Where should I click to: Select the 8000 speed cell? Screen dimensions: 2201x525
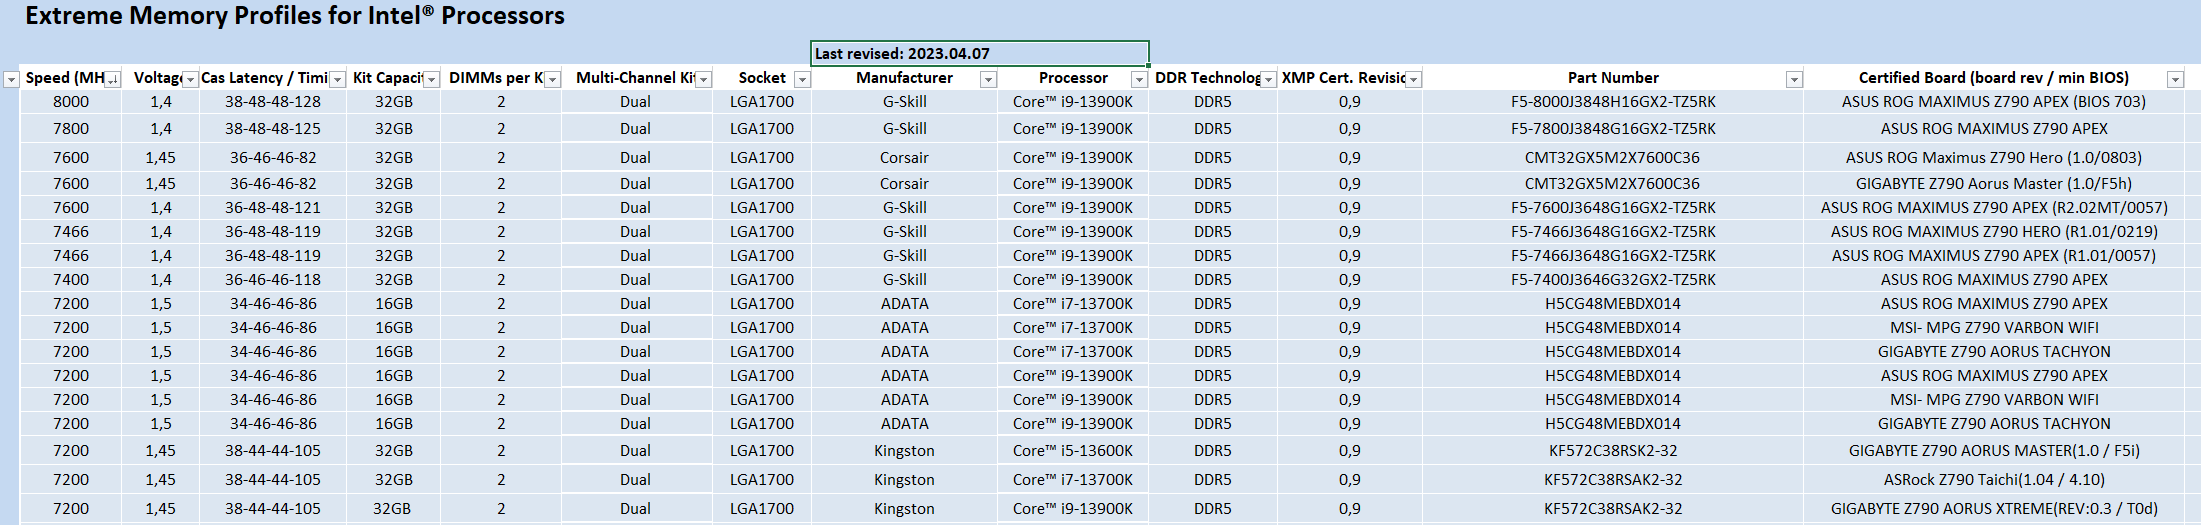71,102
